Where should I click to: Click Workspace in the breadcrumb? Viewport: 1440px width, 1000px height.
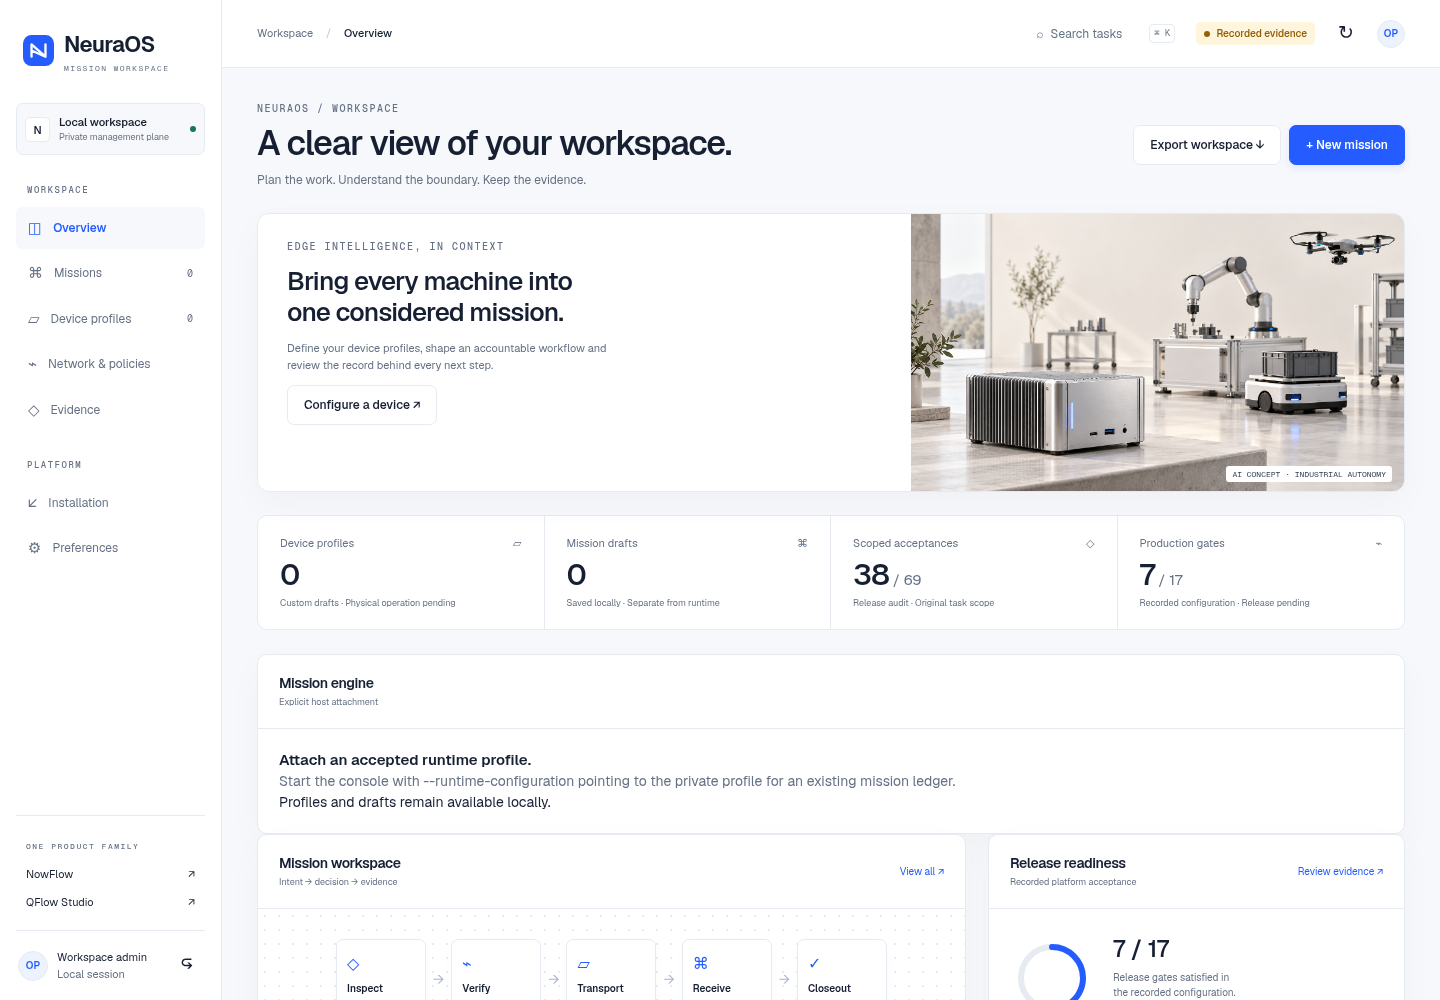285,33
